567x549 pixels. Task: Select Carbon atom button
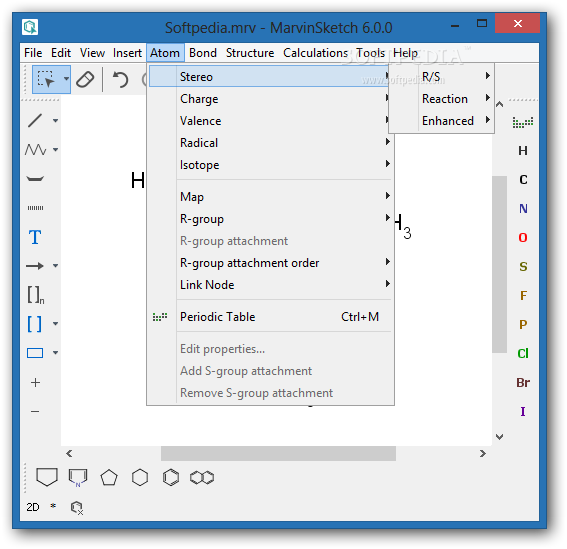[523, 180]
